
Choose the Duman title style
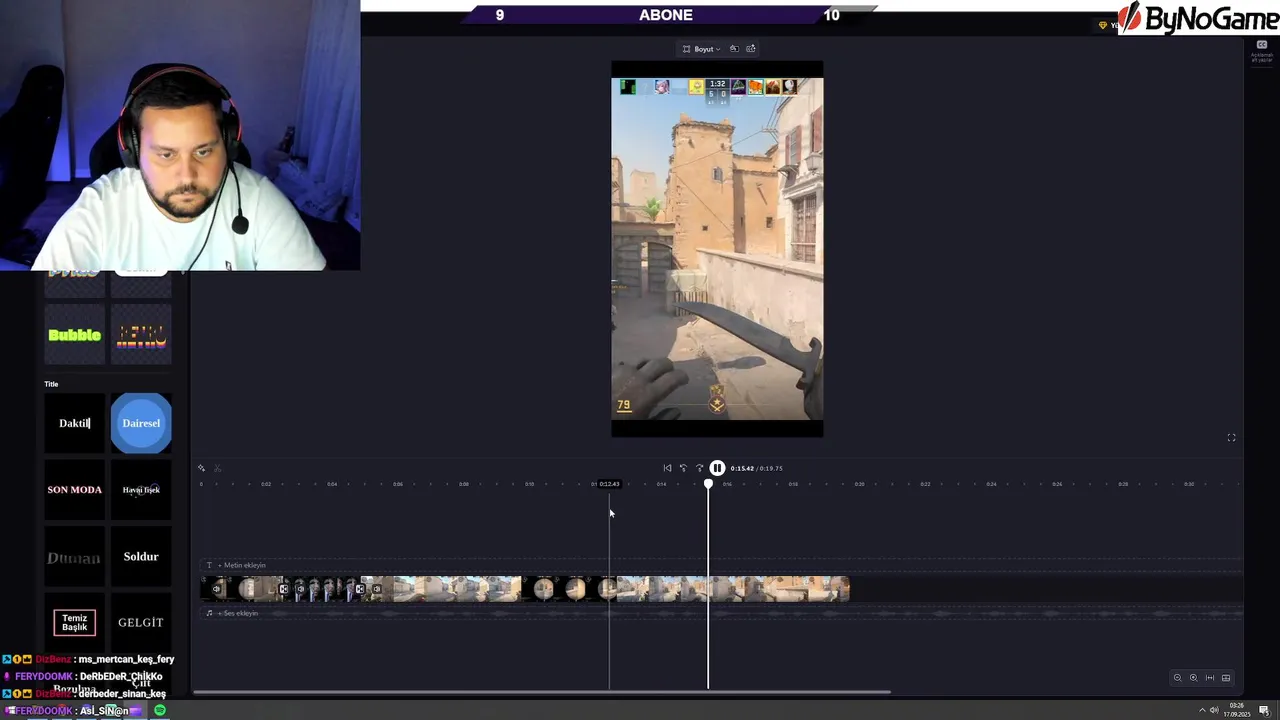click(75, 557)
